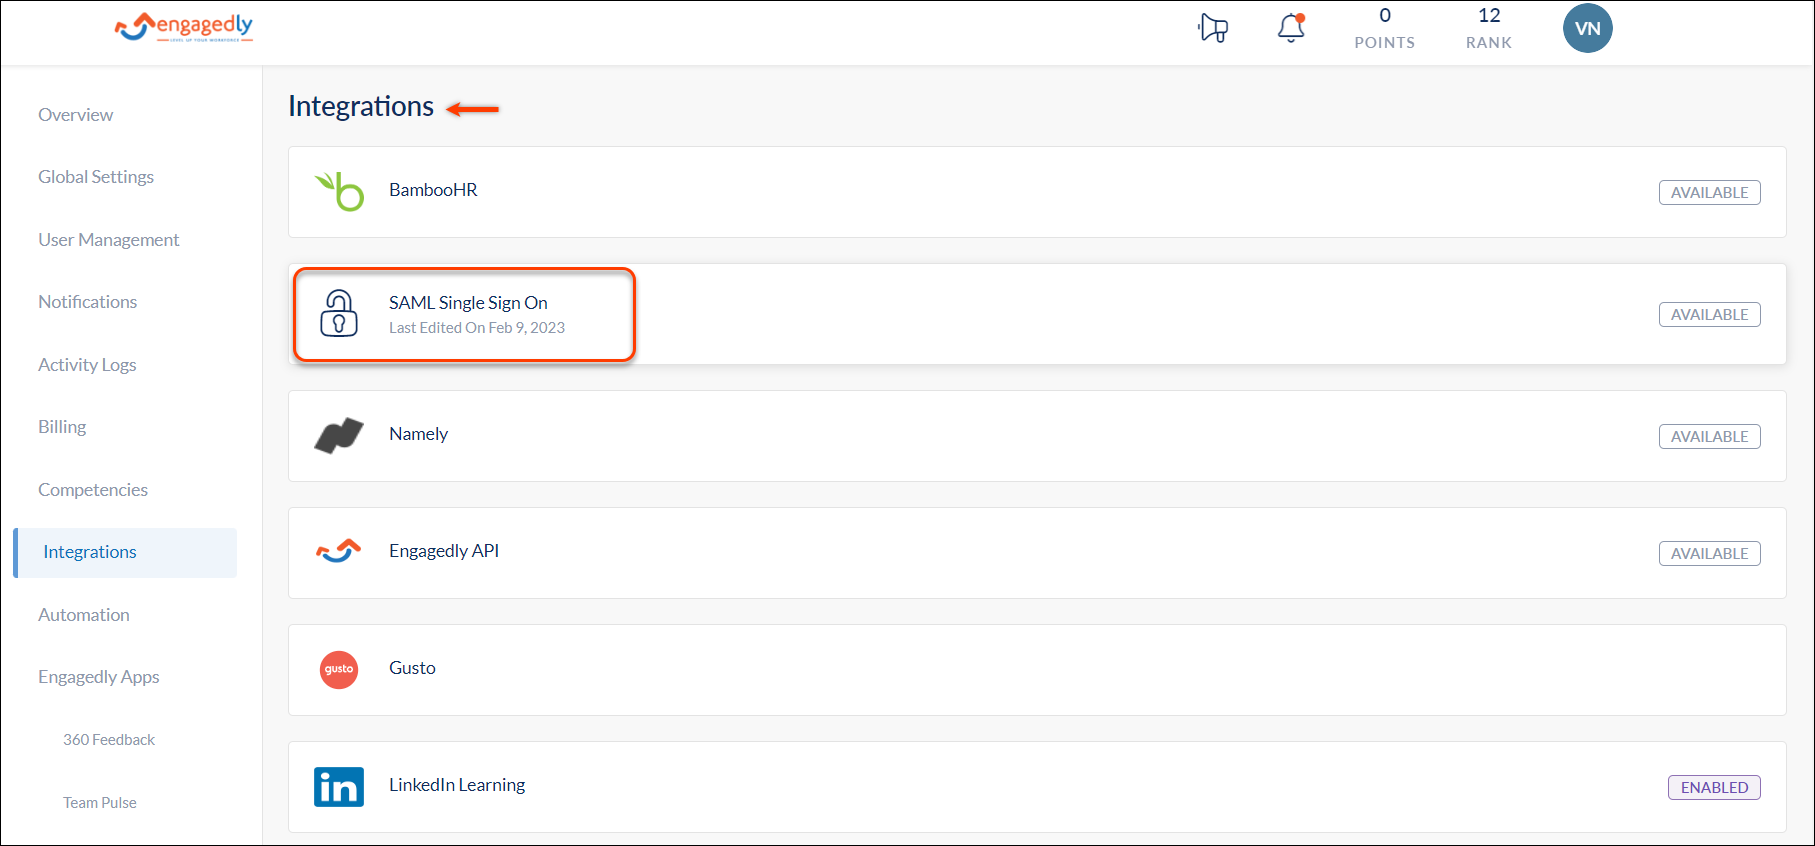The height and width of the screenshot is (846, 1815).
Task: Click the Engagedly logo
Action: (x=184, y=27)
